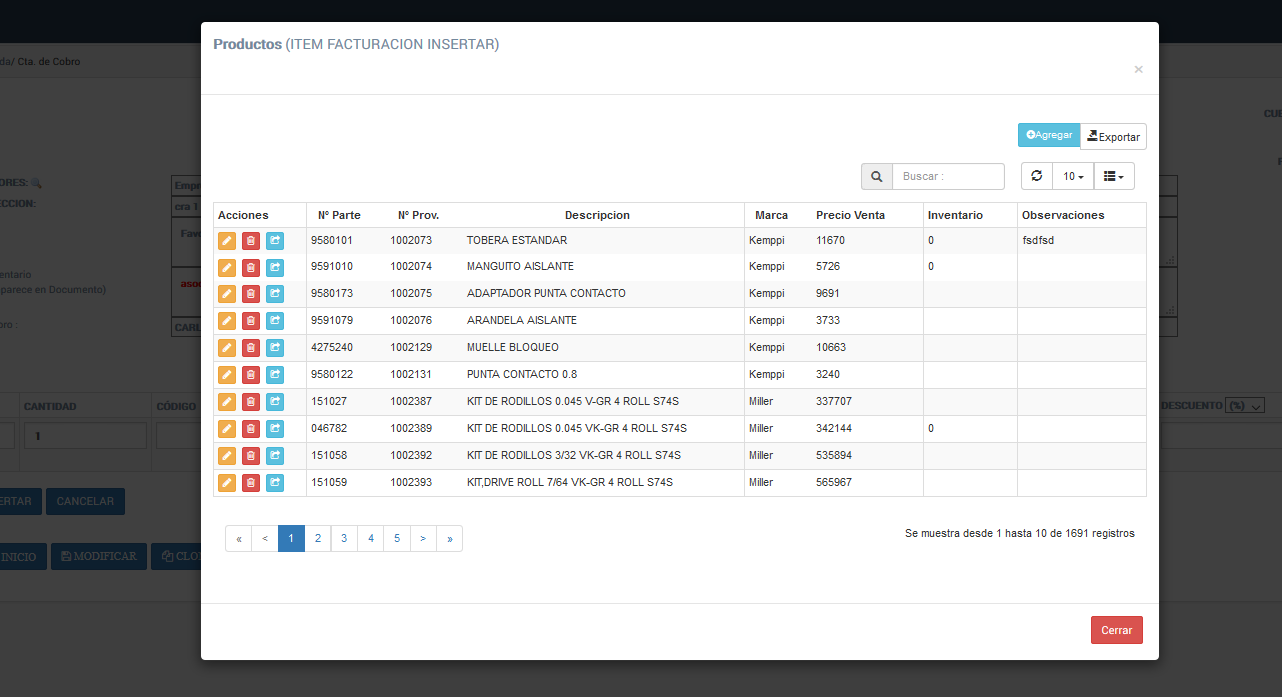The image size is (1282, 697).
Task: Click the Buscar search input field
Action: click(x=947, y=177)
